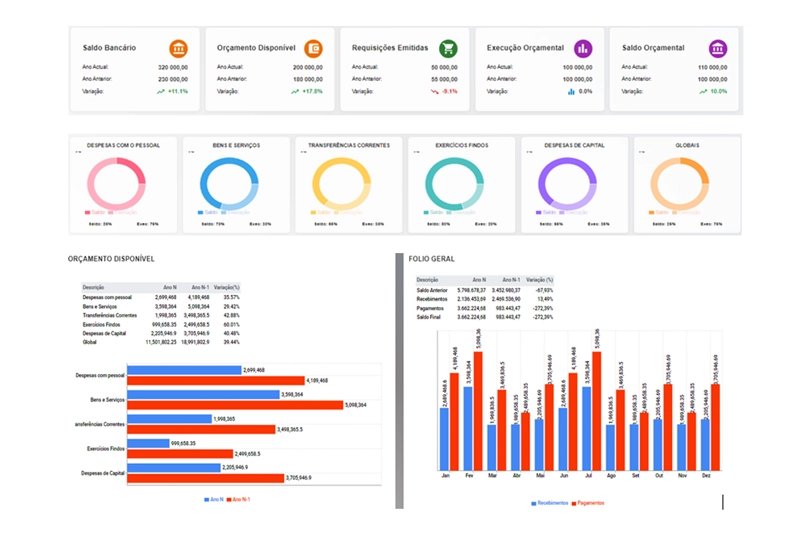Click the wallet icon on Orçamento Disponível card

[313, 48]
